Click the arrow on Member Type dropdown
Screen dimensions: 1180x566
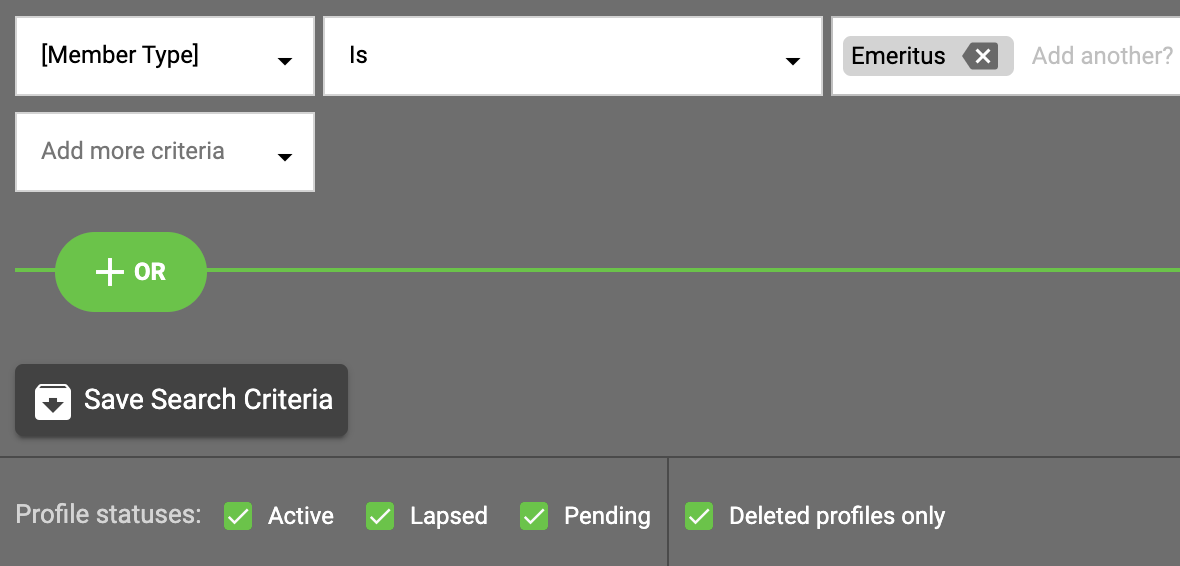coord(284,62)
